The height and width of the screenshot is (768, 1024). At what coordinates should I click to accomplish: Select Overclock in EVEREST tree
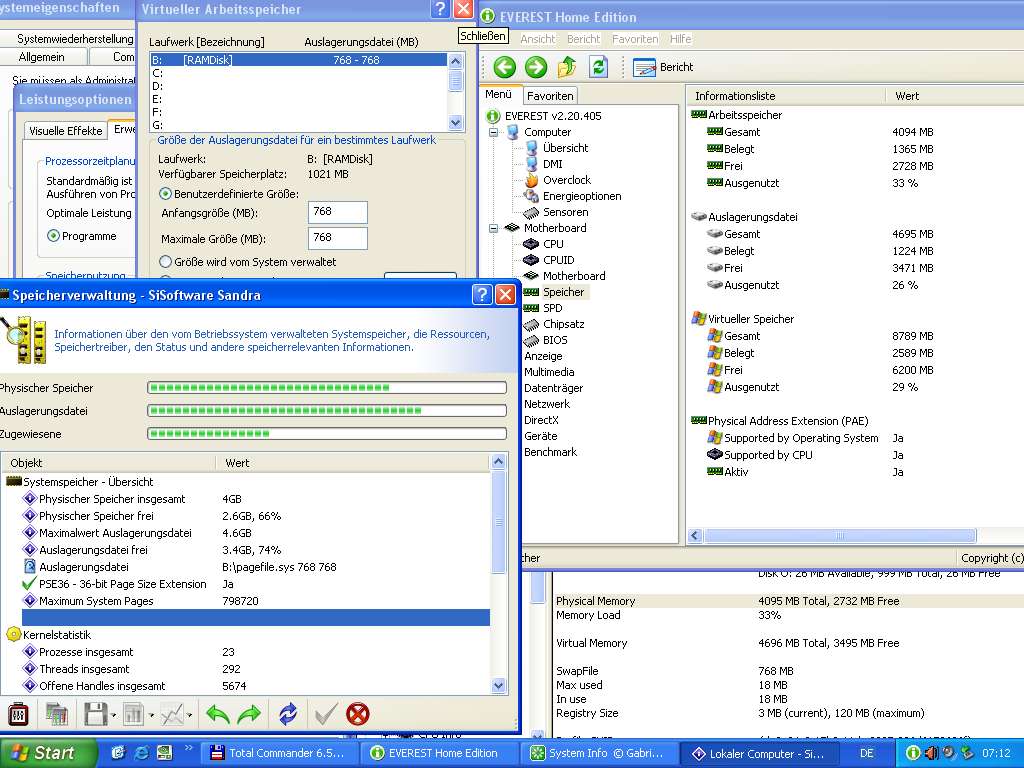click(566, 180)
